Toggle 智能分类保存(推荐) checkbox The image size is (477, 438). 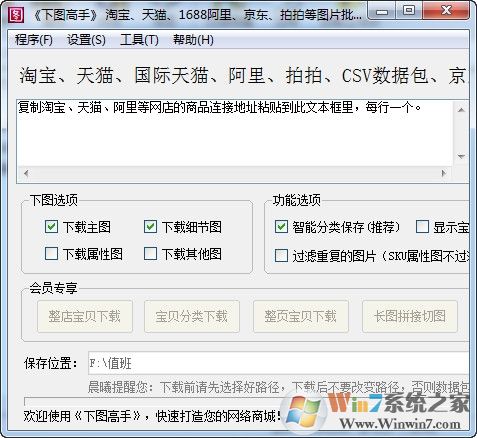point(281,227)
